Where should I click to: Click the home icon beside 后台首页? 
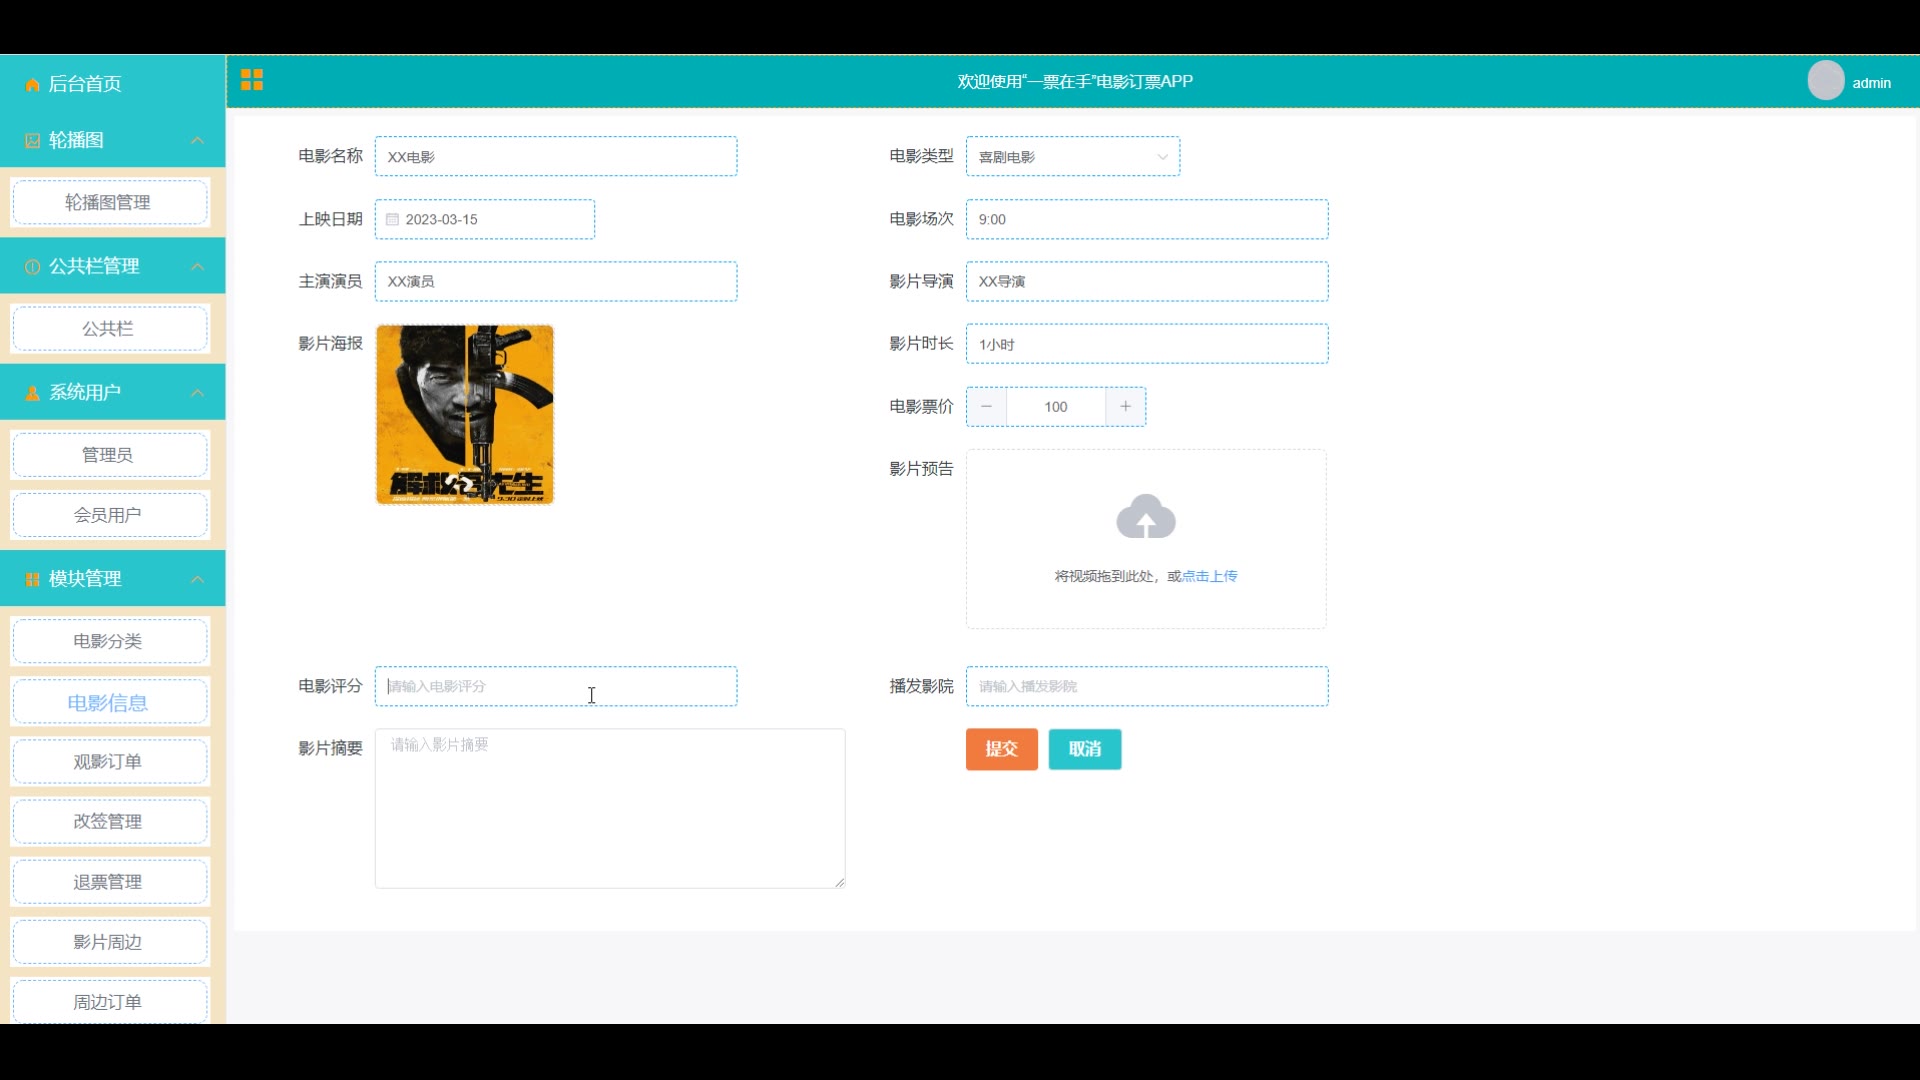tap(32, 85)
